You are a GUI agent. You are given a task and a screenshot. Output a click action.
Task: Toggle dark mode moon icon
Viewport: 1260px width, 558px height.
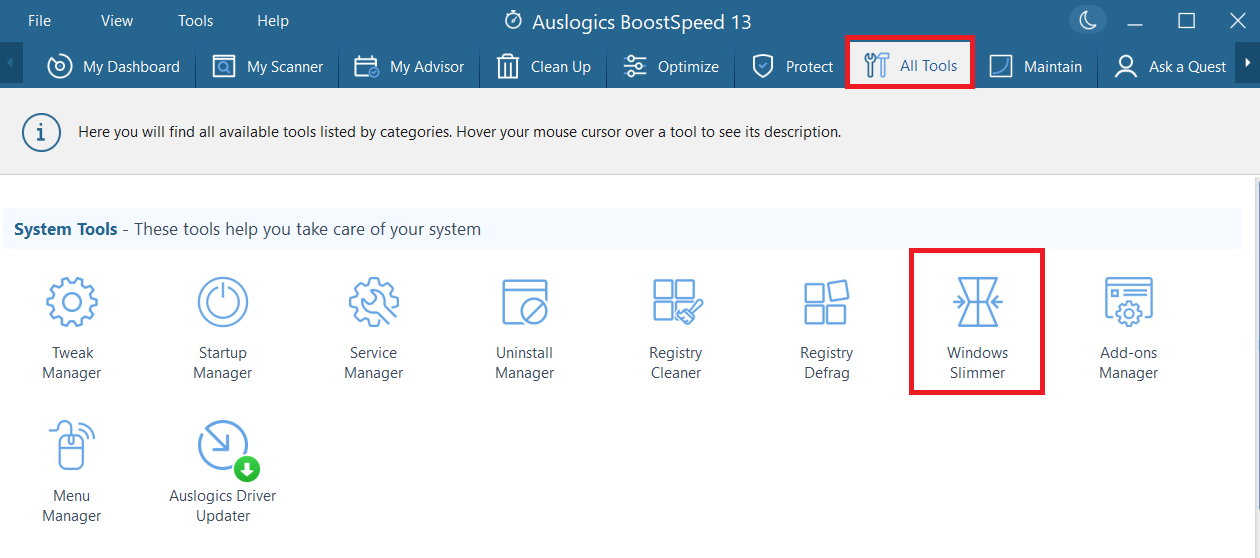1088,20
